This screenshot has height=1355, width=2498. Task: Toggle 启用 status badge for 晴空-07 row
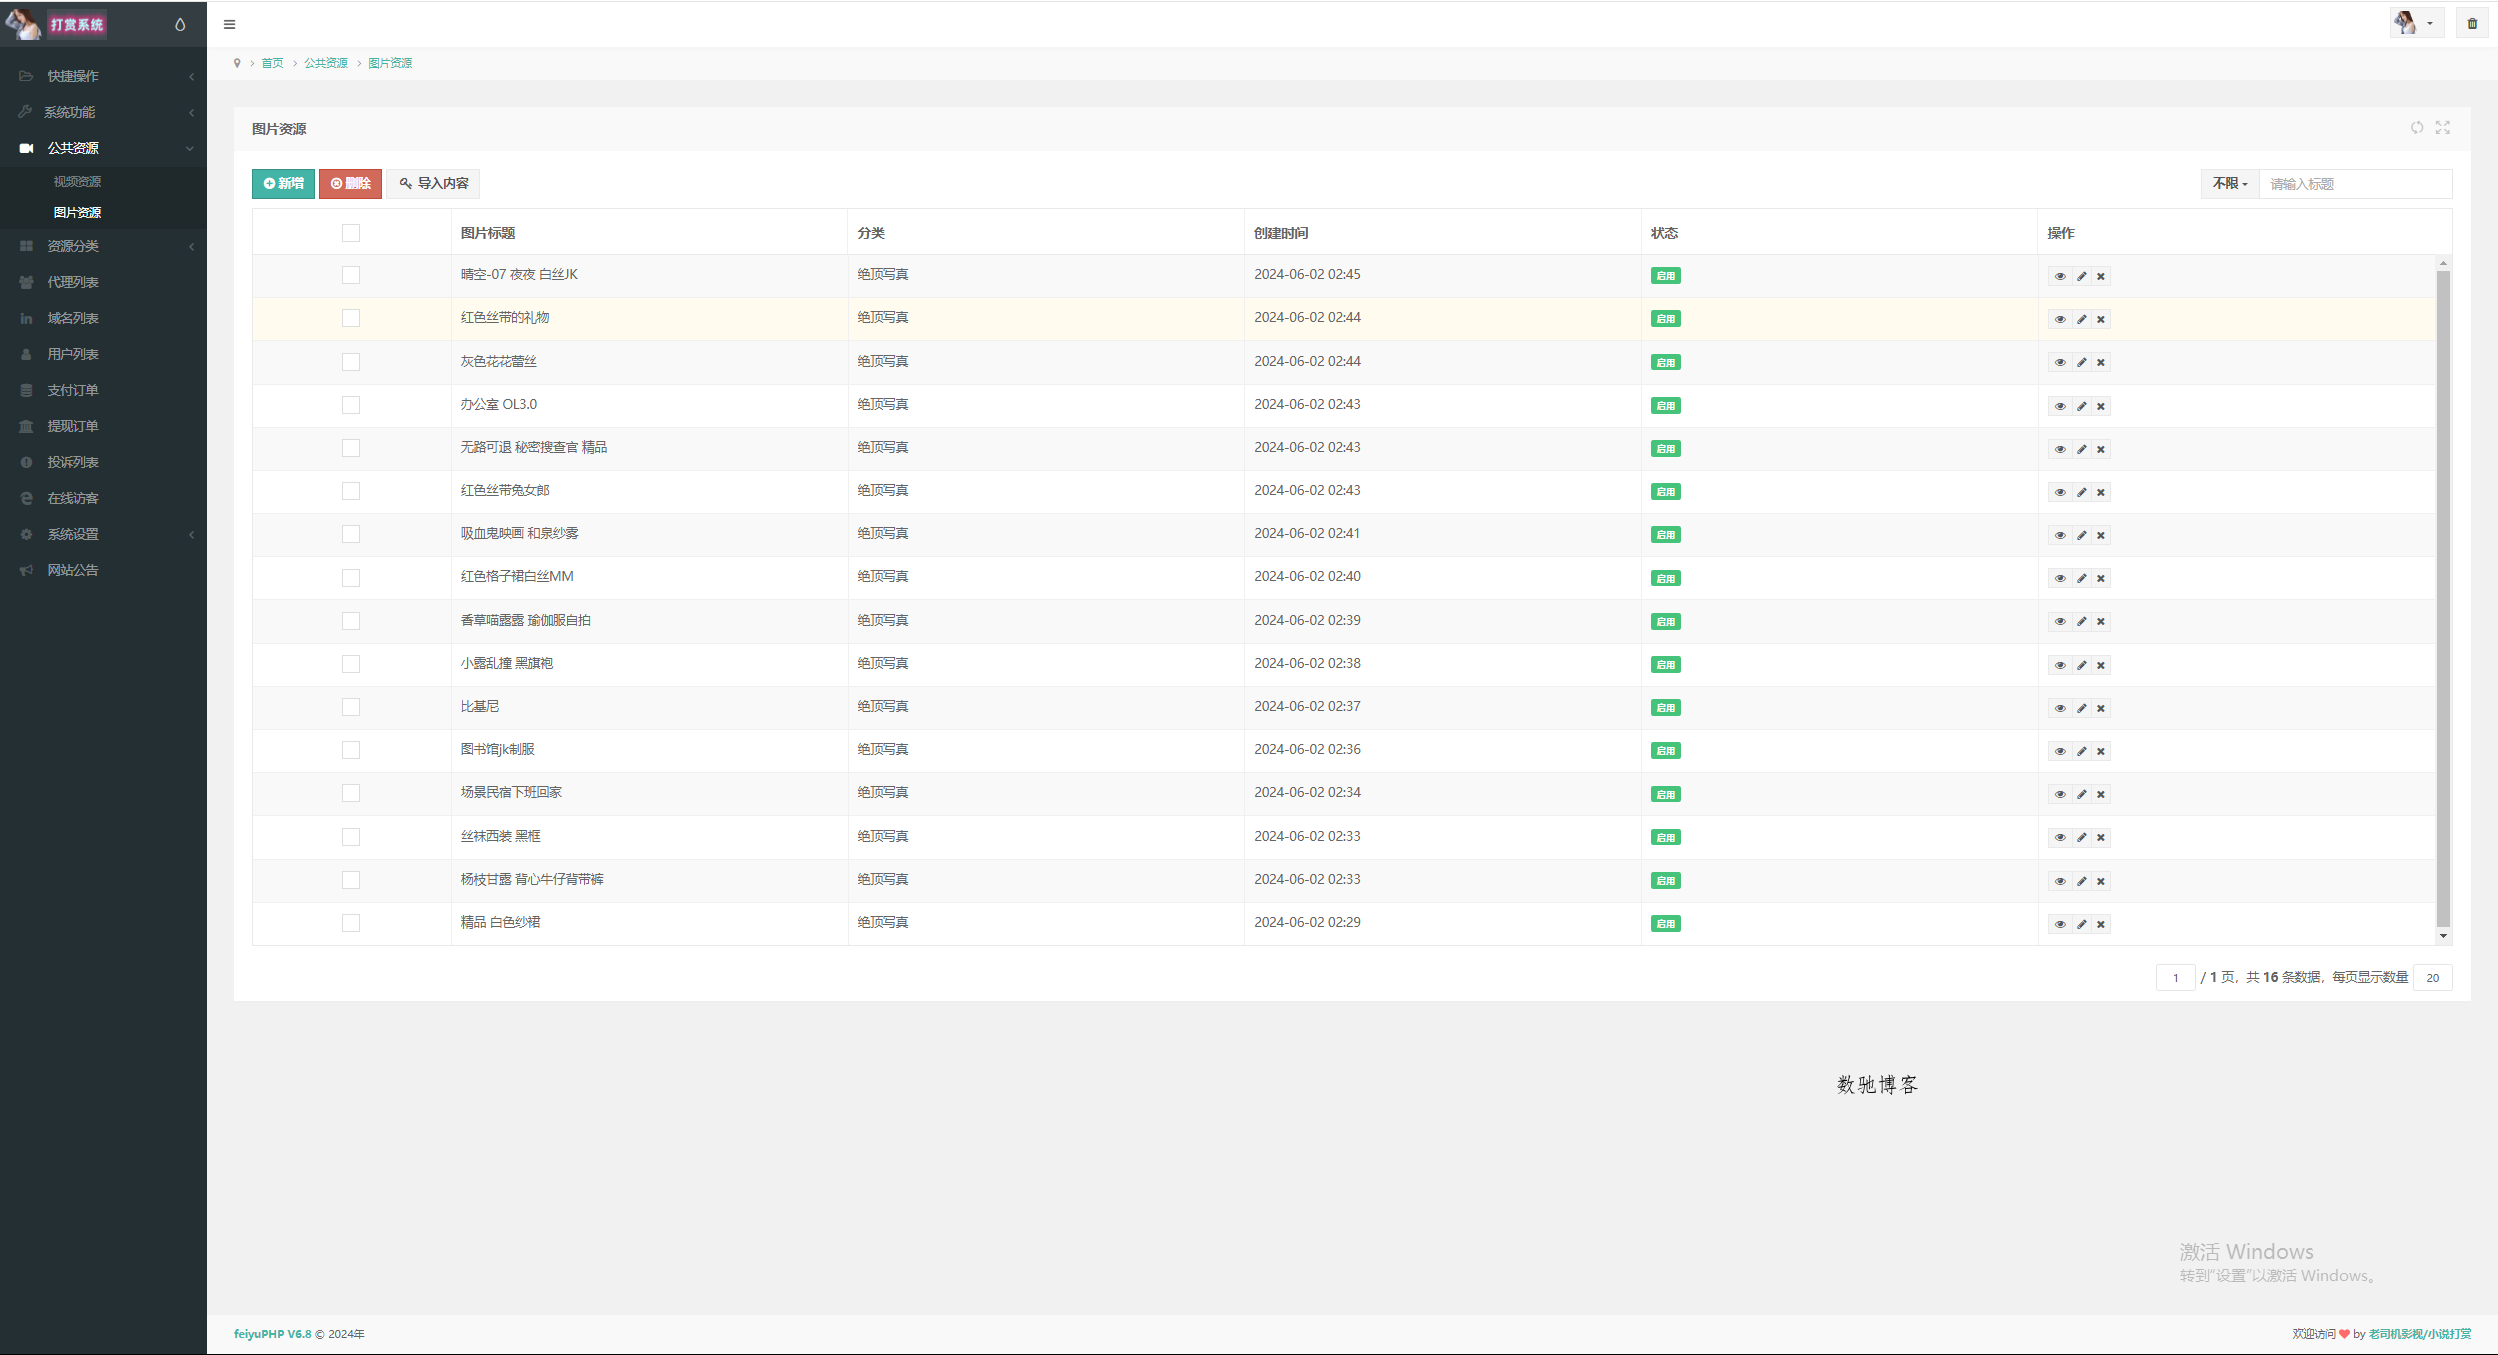[x=1666, y=276]
